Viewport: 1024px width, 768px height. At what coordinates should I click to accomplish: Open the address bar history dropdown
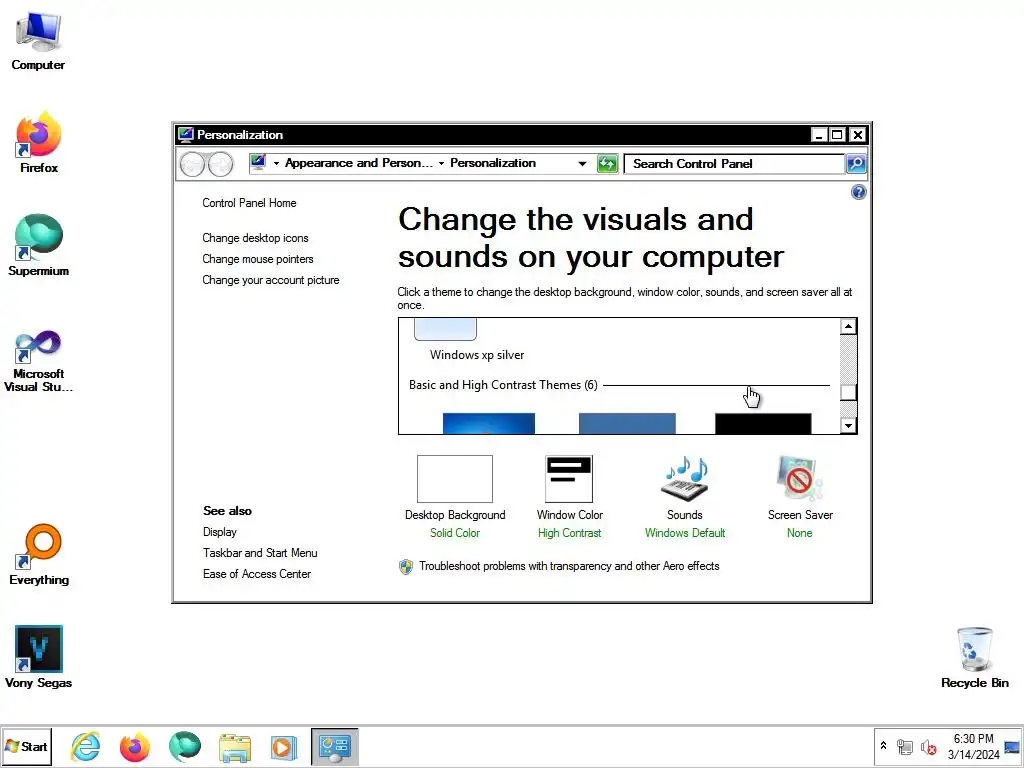[x=582, y=163]
